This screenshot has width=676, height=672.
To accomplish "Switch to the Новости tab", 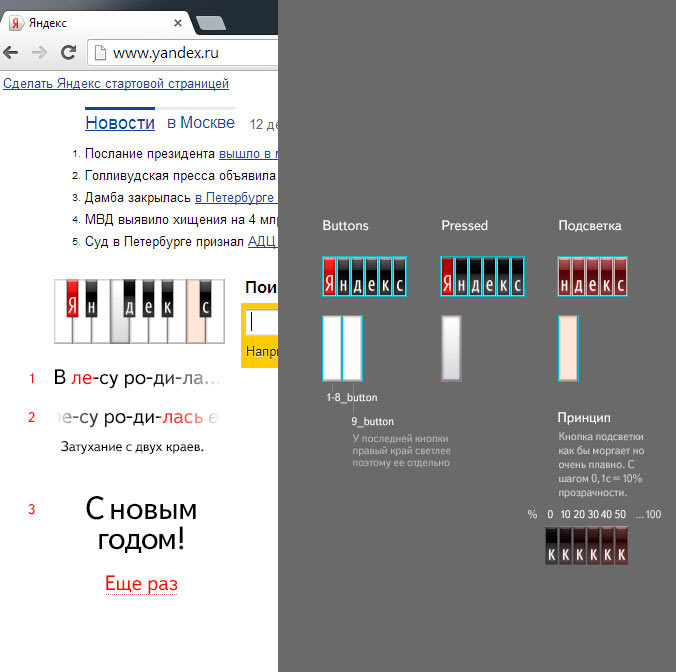I will pos(120,123).
